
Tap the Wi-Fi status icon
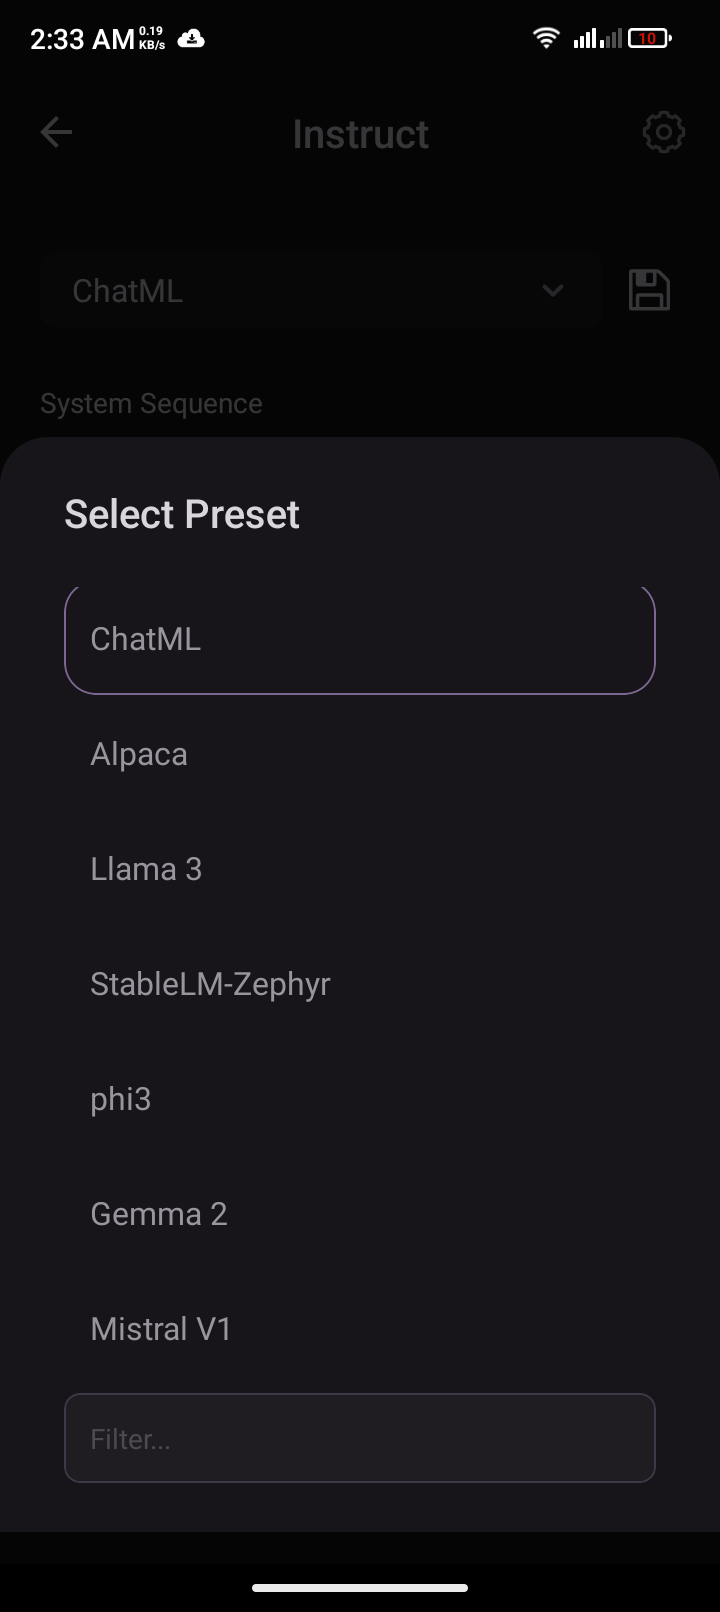pyautogui.click(x=546, y=39)
